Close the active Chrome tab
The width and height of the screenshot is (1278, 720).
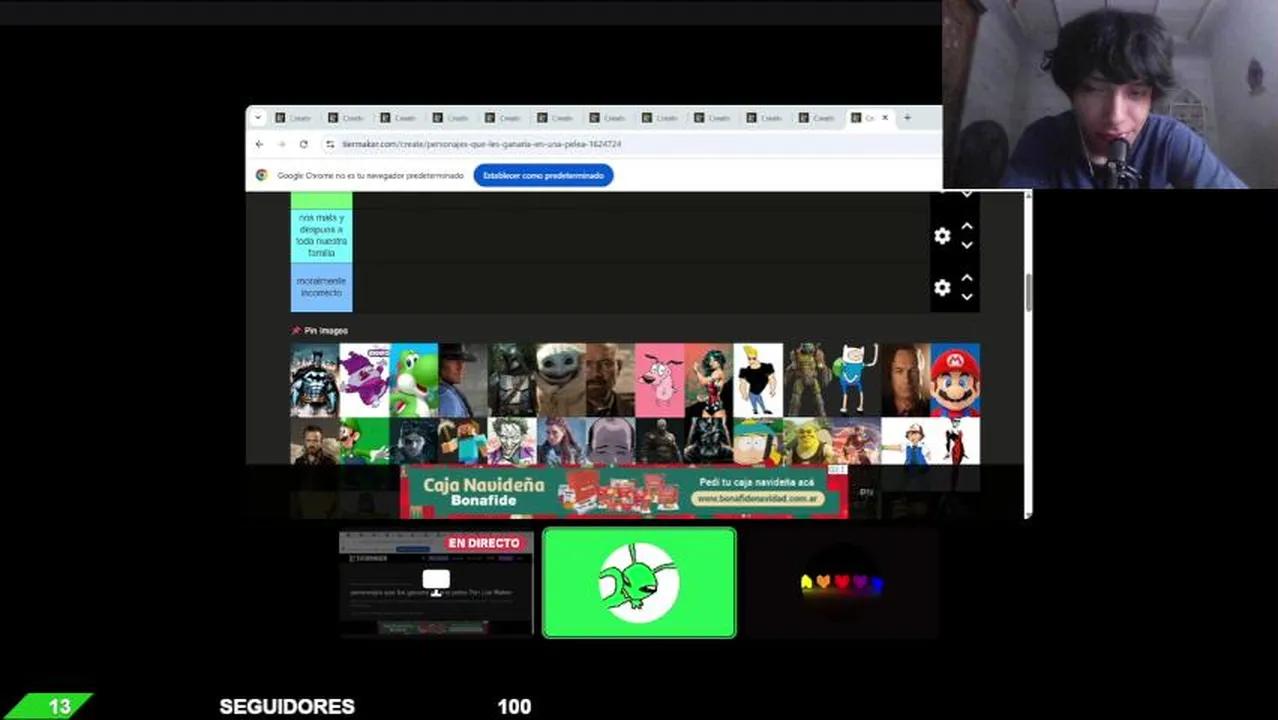coord(884,118)
